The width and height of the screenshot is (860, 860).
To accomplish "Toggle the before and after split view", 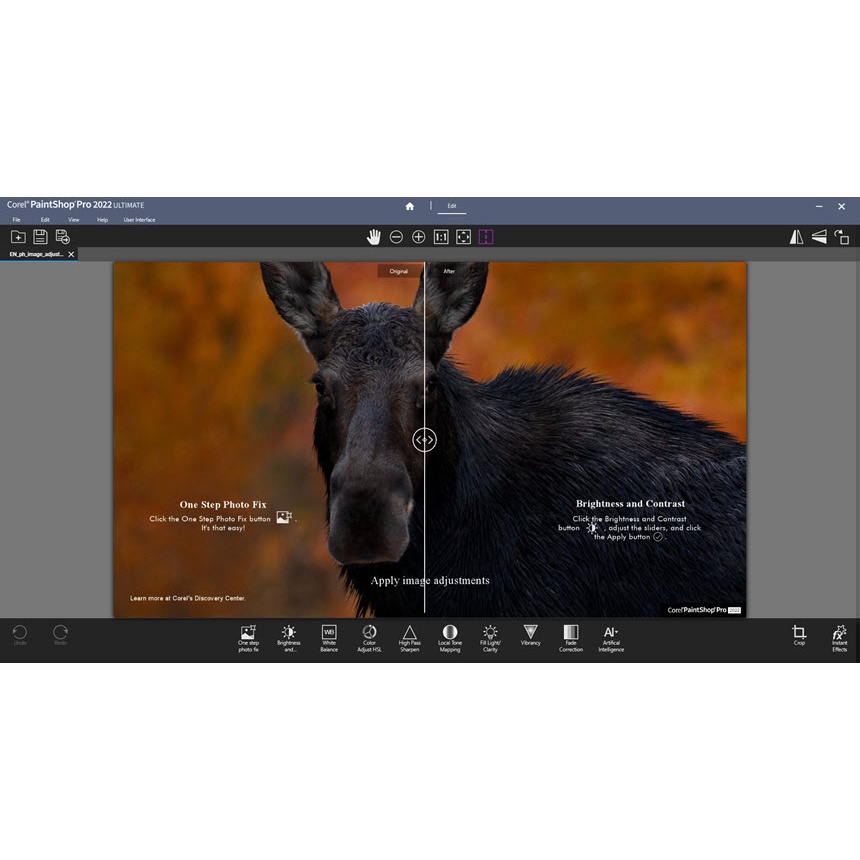I will 485,236.
